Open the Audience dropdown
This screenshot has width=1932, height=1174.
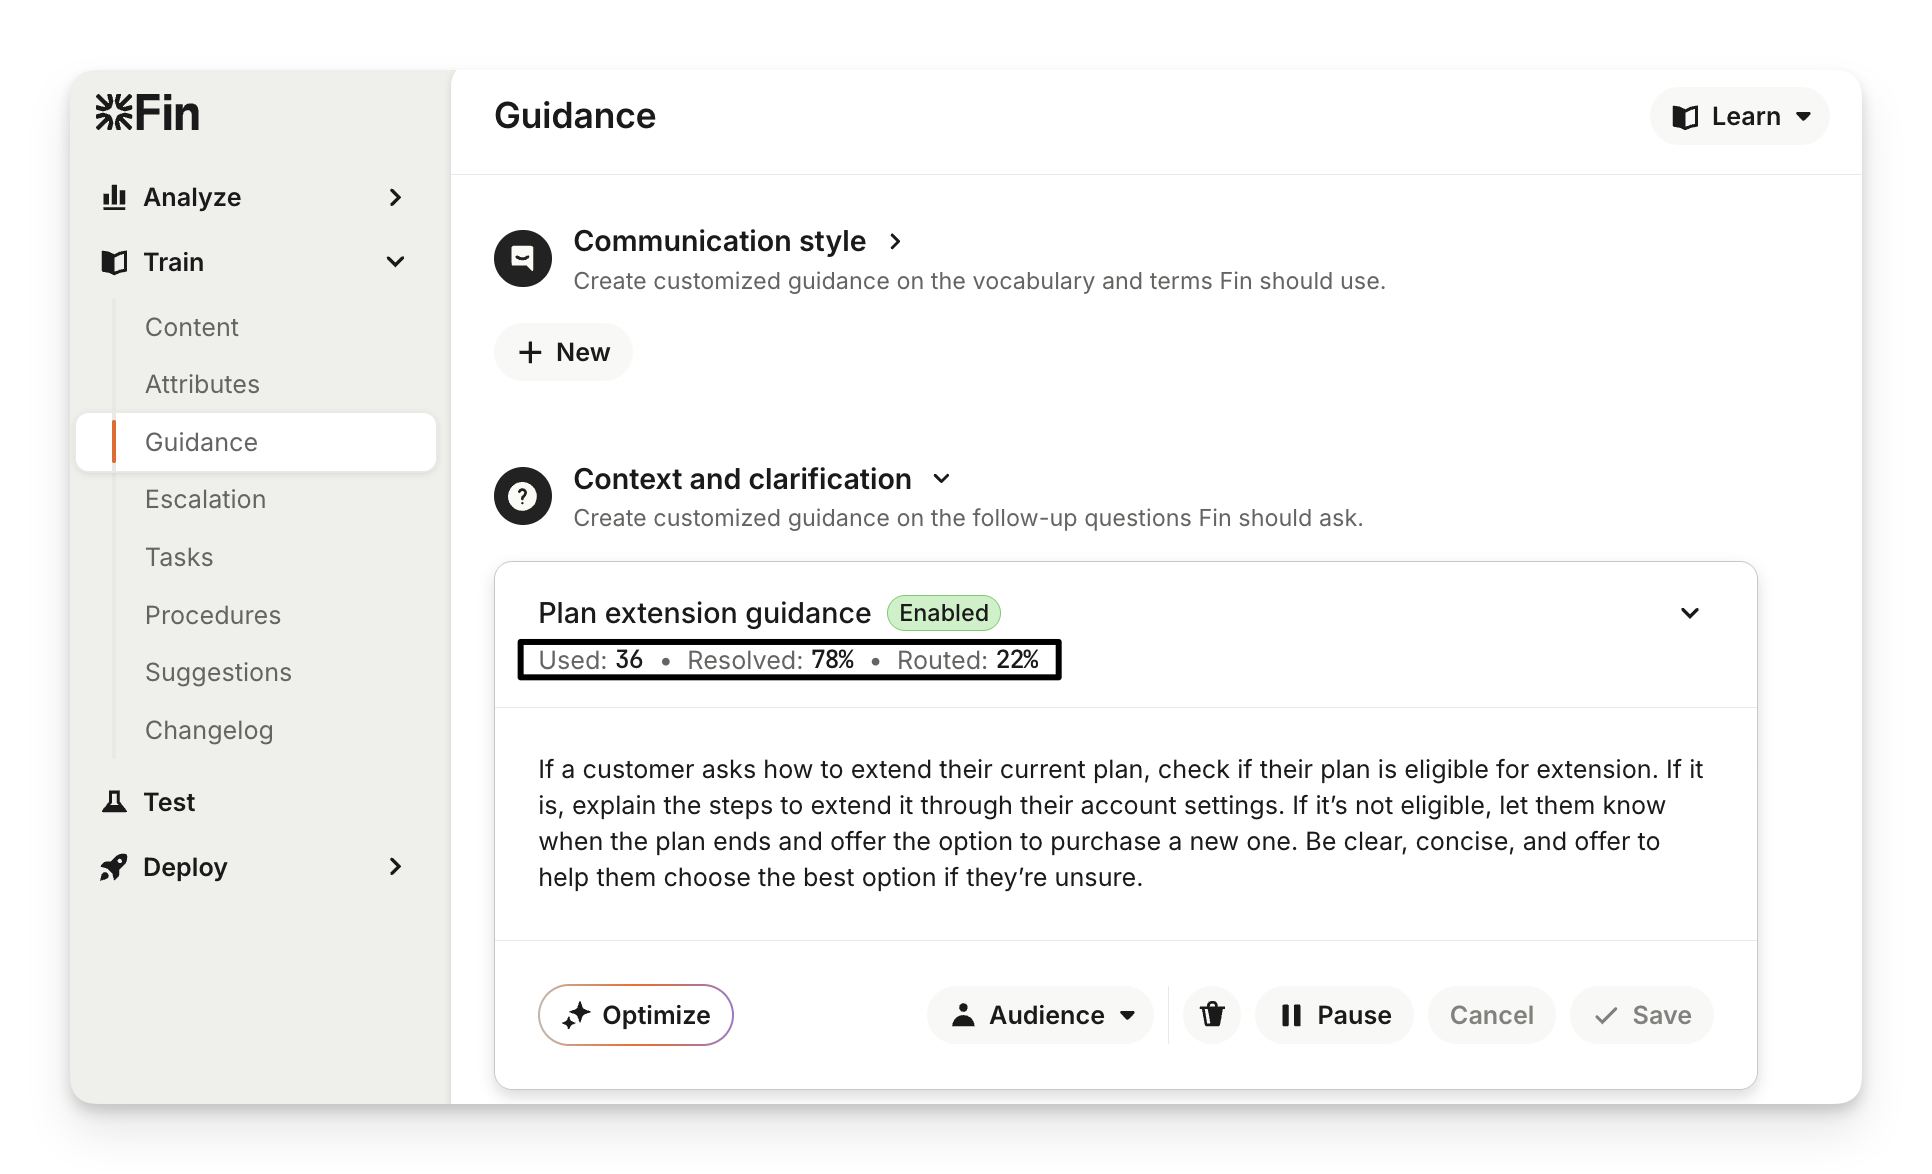1041,1015
